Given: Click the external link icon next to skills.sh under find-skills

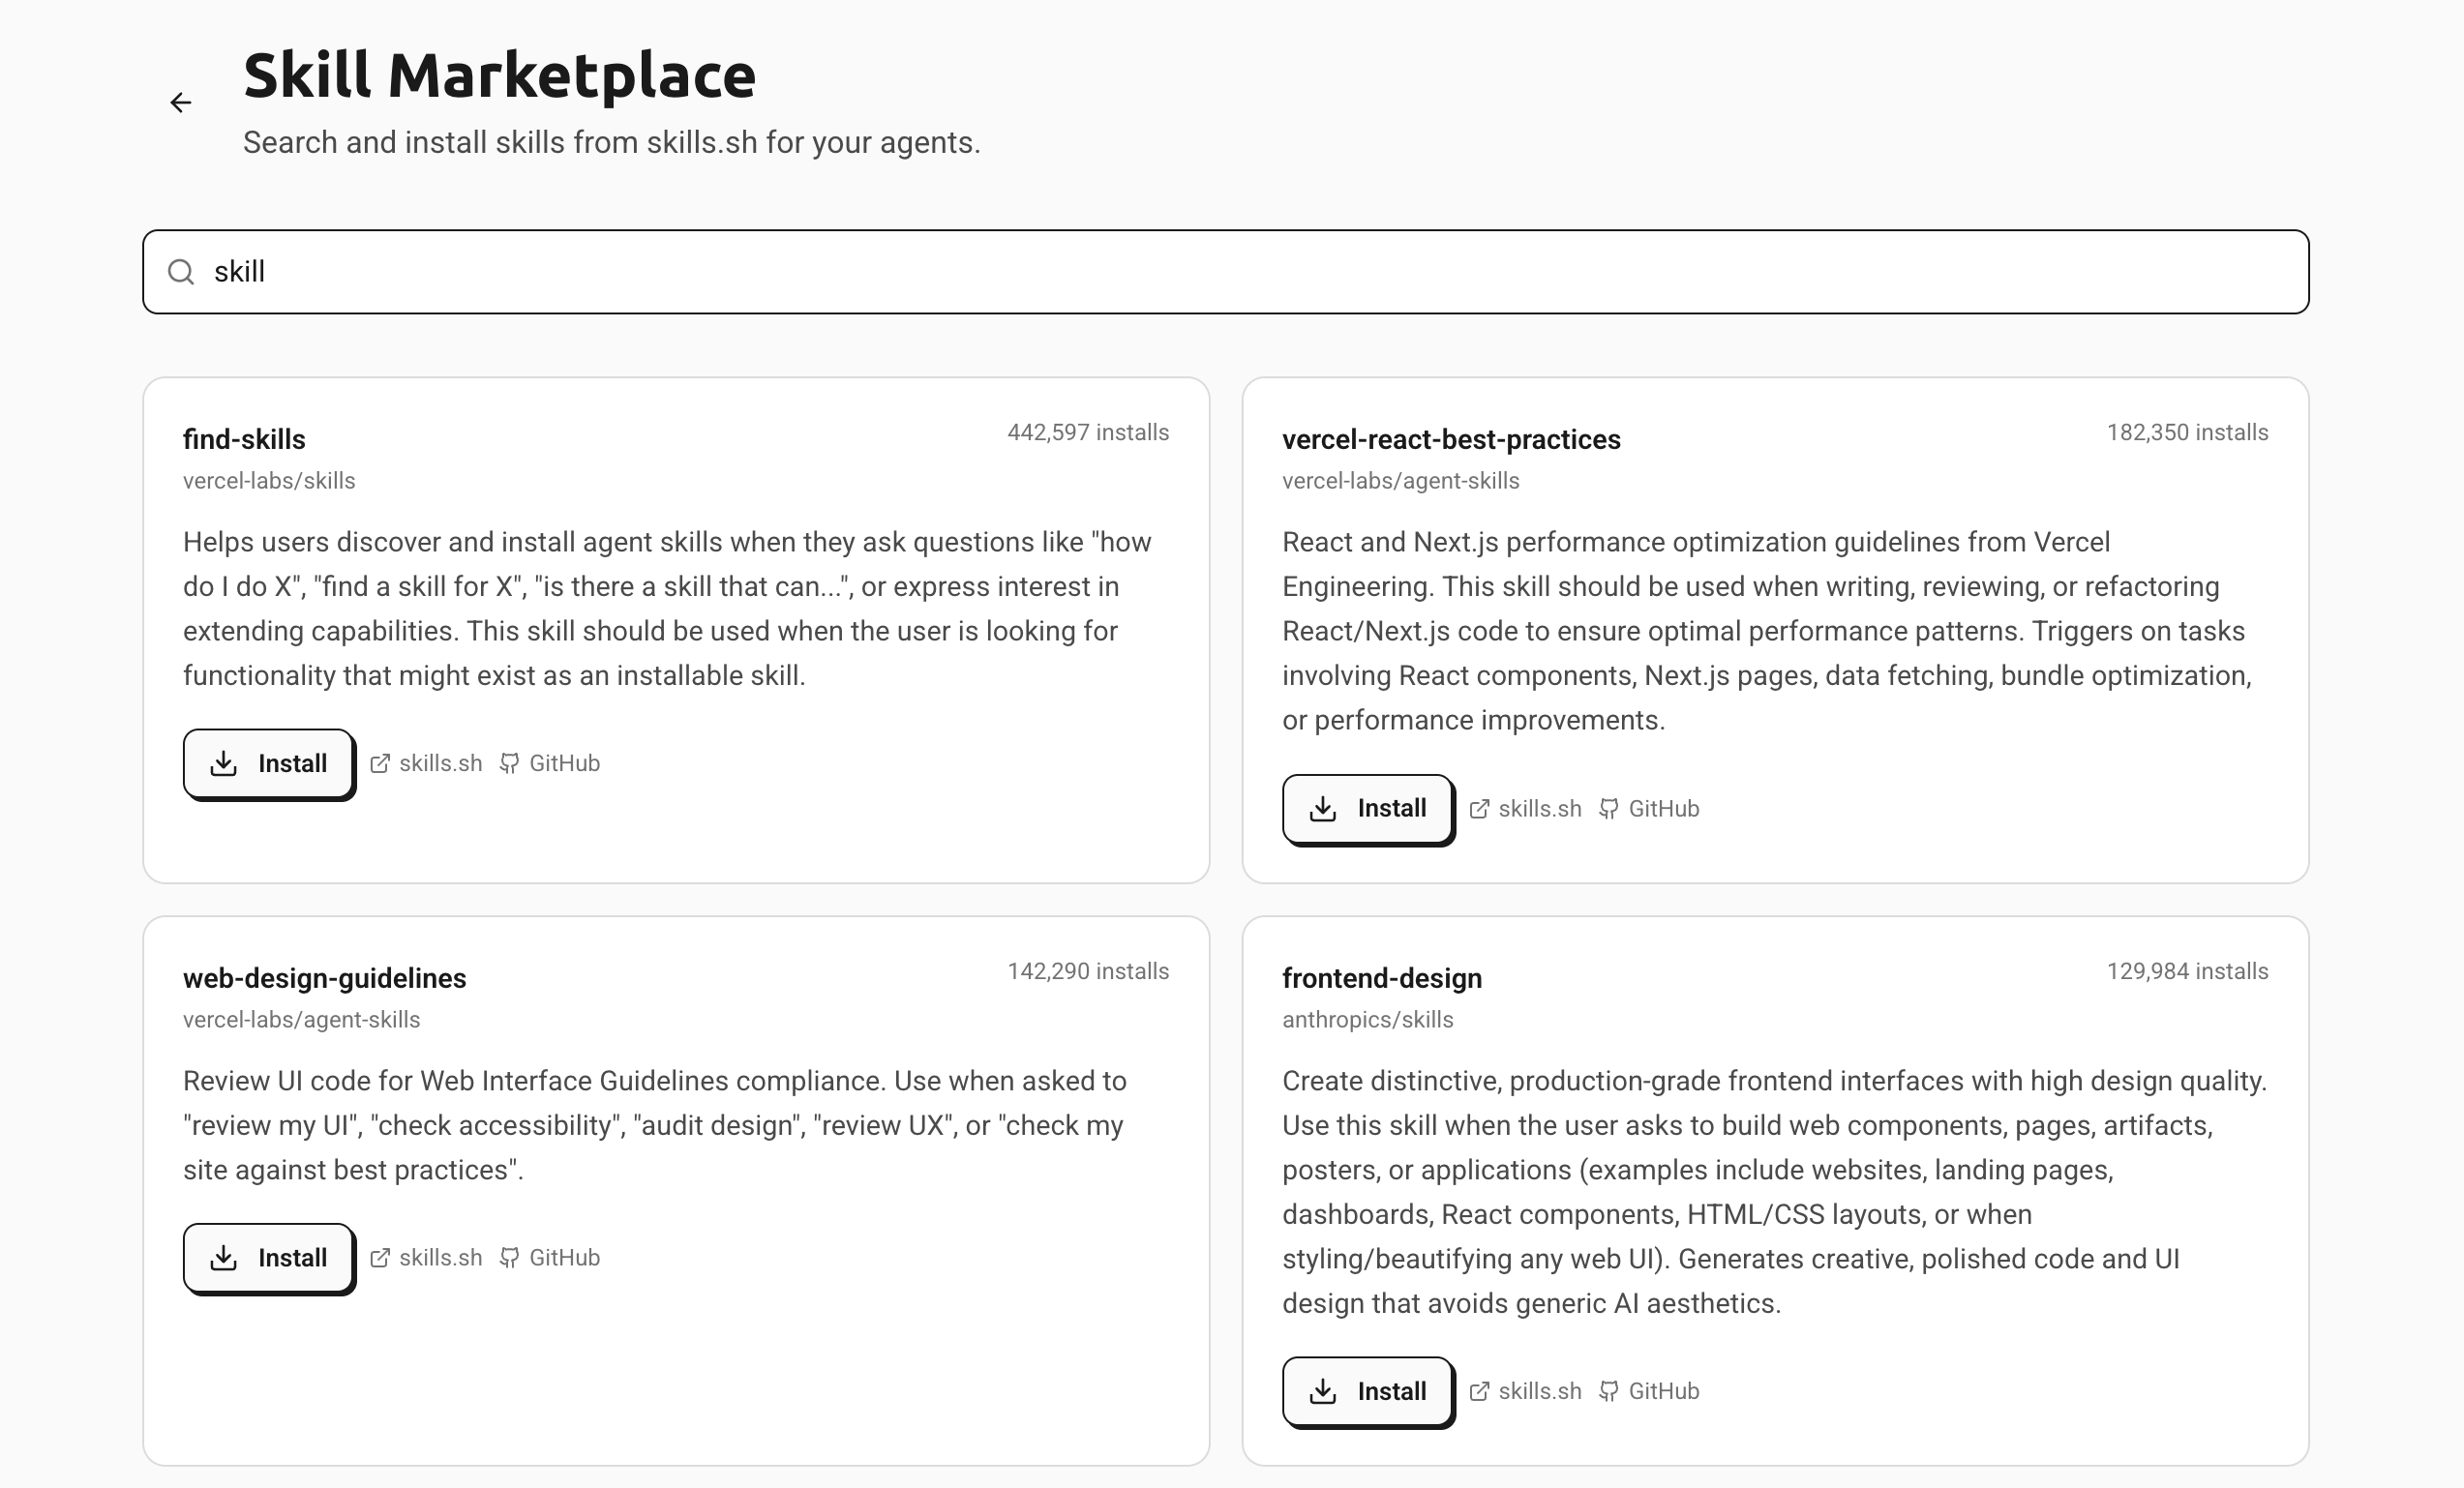Looking at the screenshot, I should click(x=381, y=763).
